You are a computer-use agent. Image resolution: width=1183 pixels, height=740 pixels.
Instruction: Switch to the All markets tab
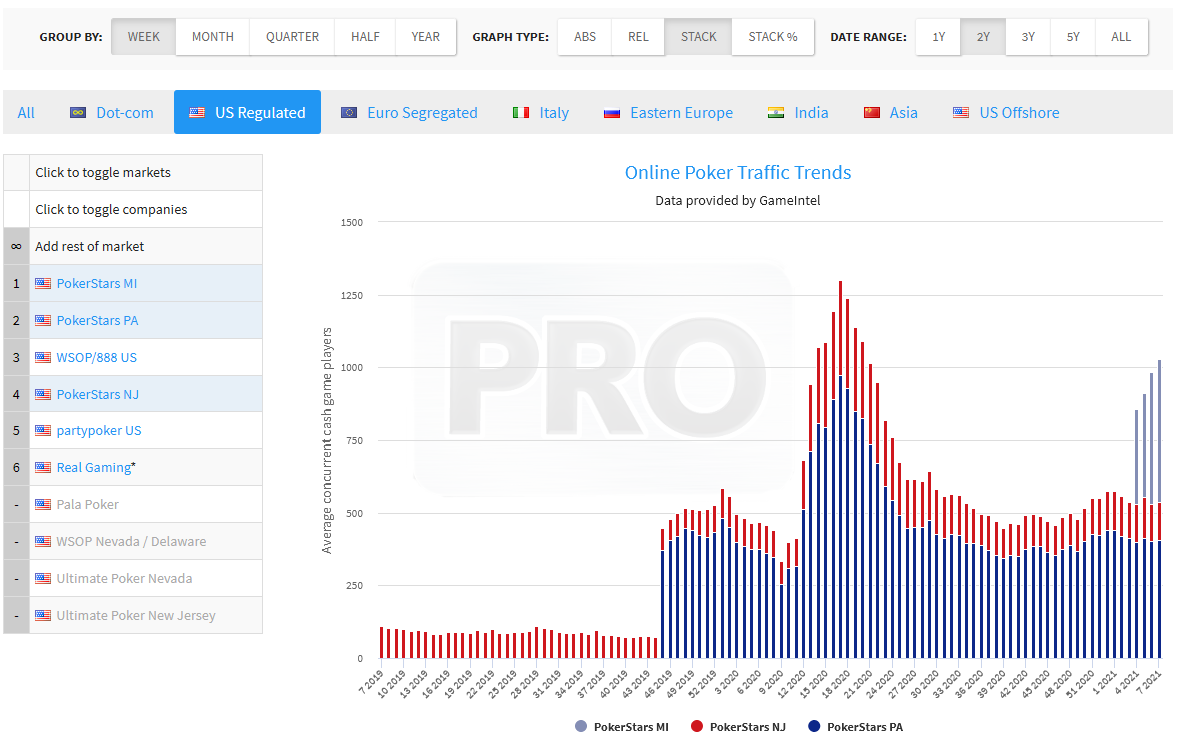pyautogui.click(x=26, y=112)
